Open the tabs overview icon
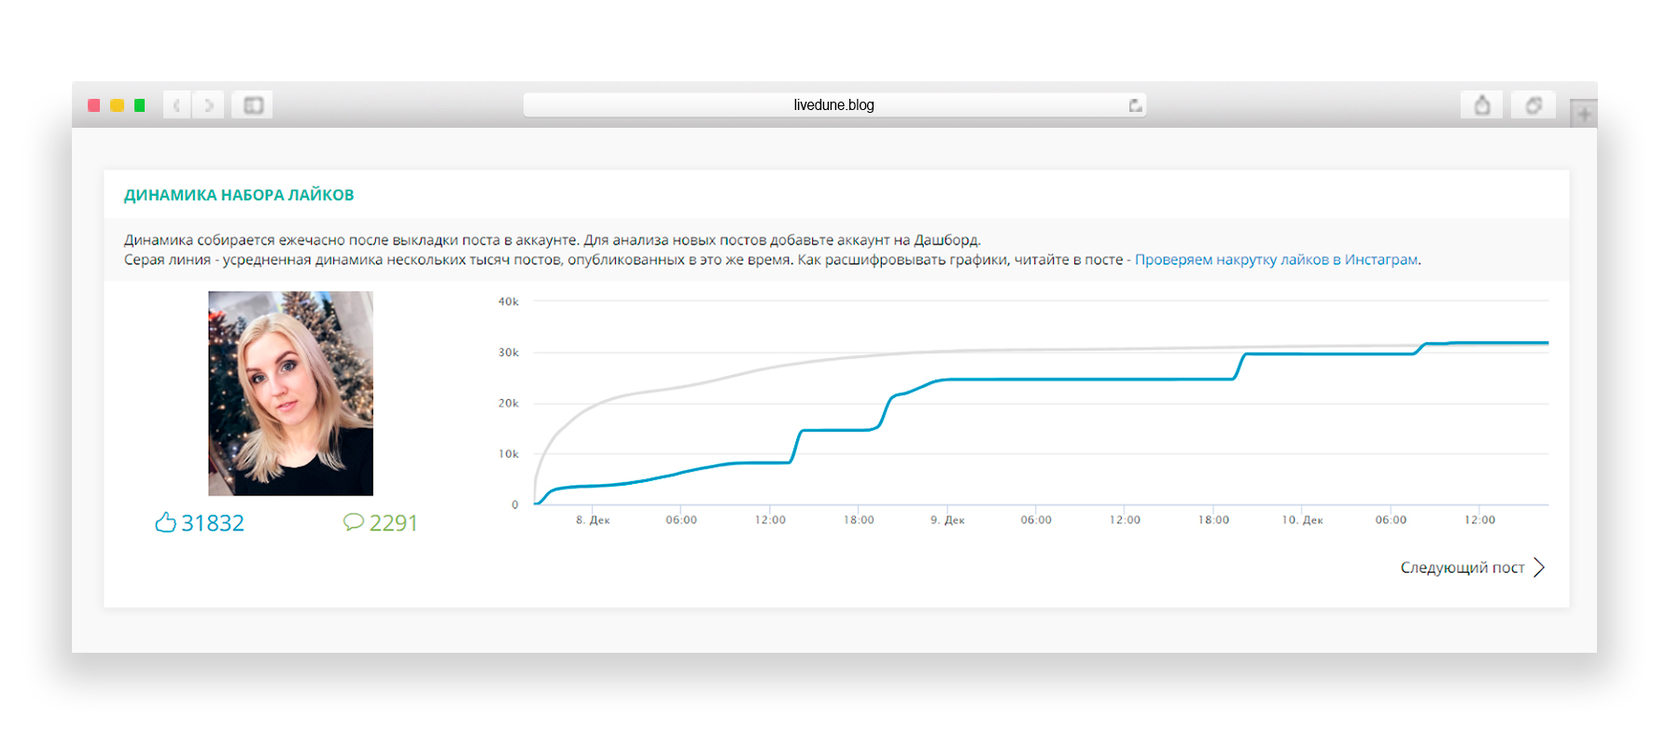Image resolution: width=1680 pixels, height=746 pixels. pos(1533,105)
